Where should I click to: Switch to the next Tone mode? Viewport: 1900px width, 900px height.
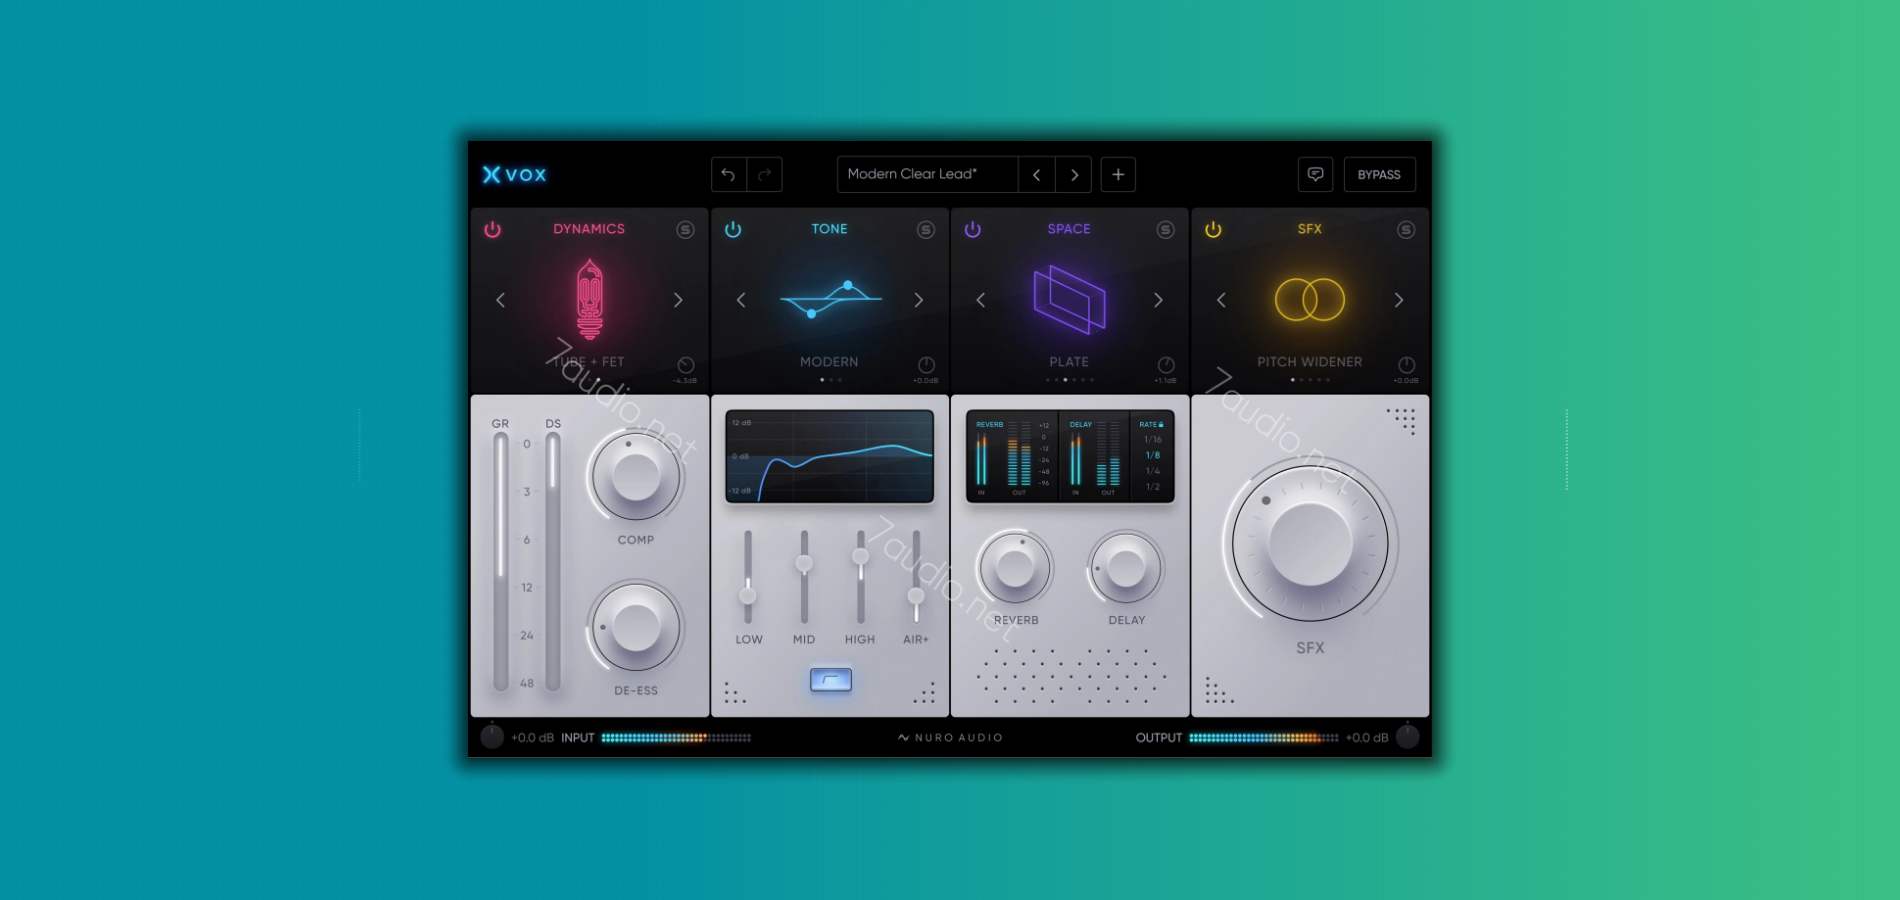(918, 300)
